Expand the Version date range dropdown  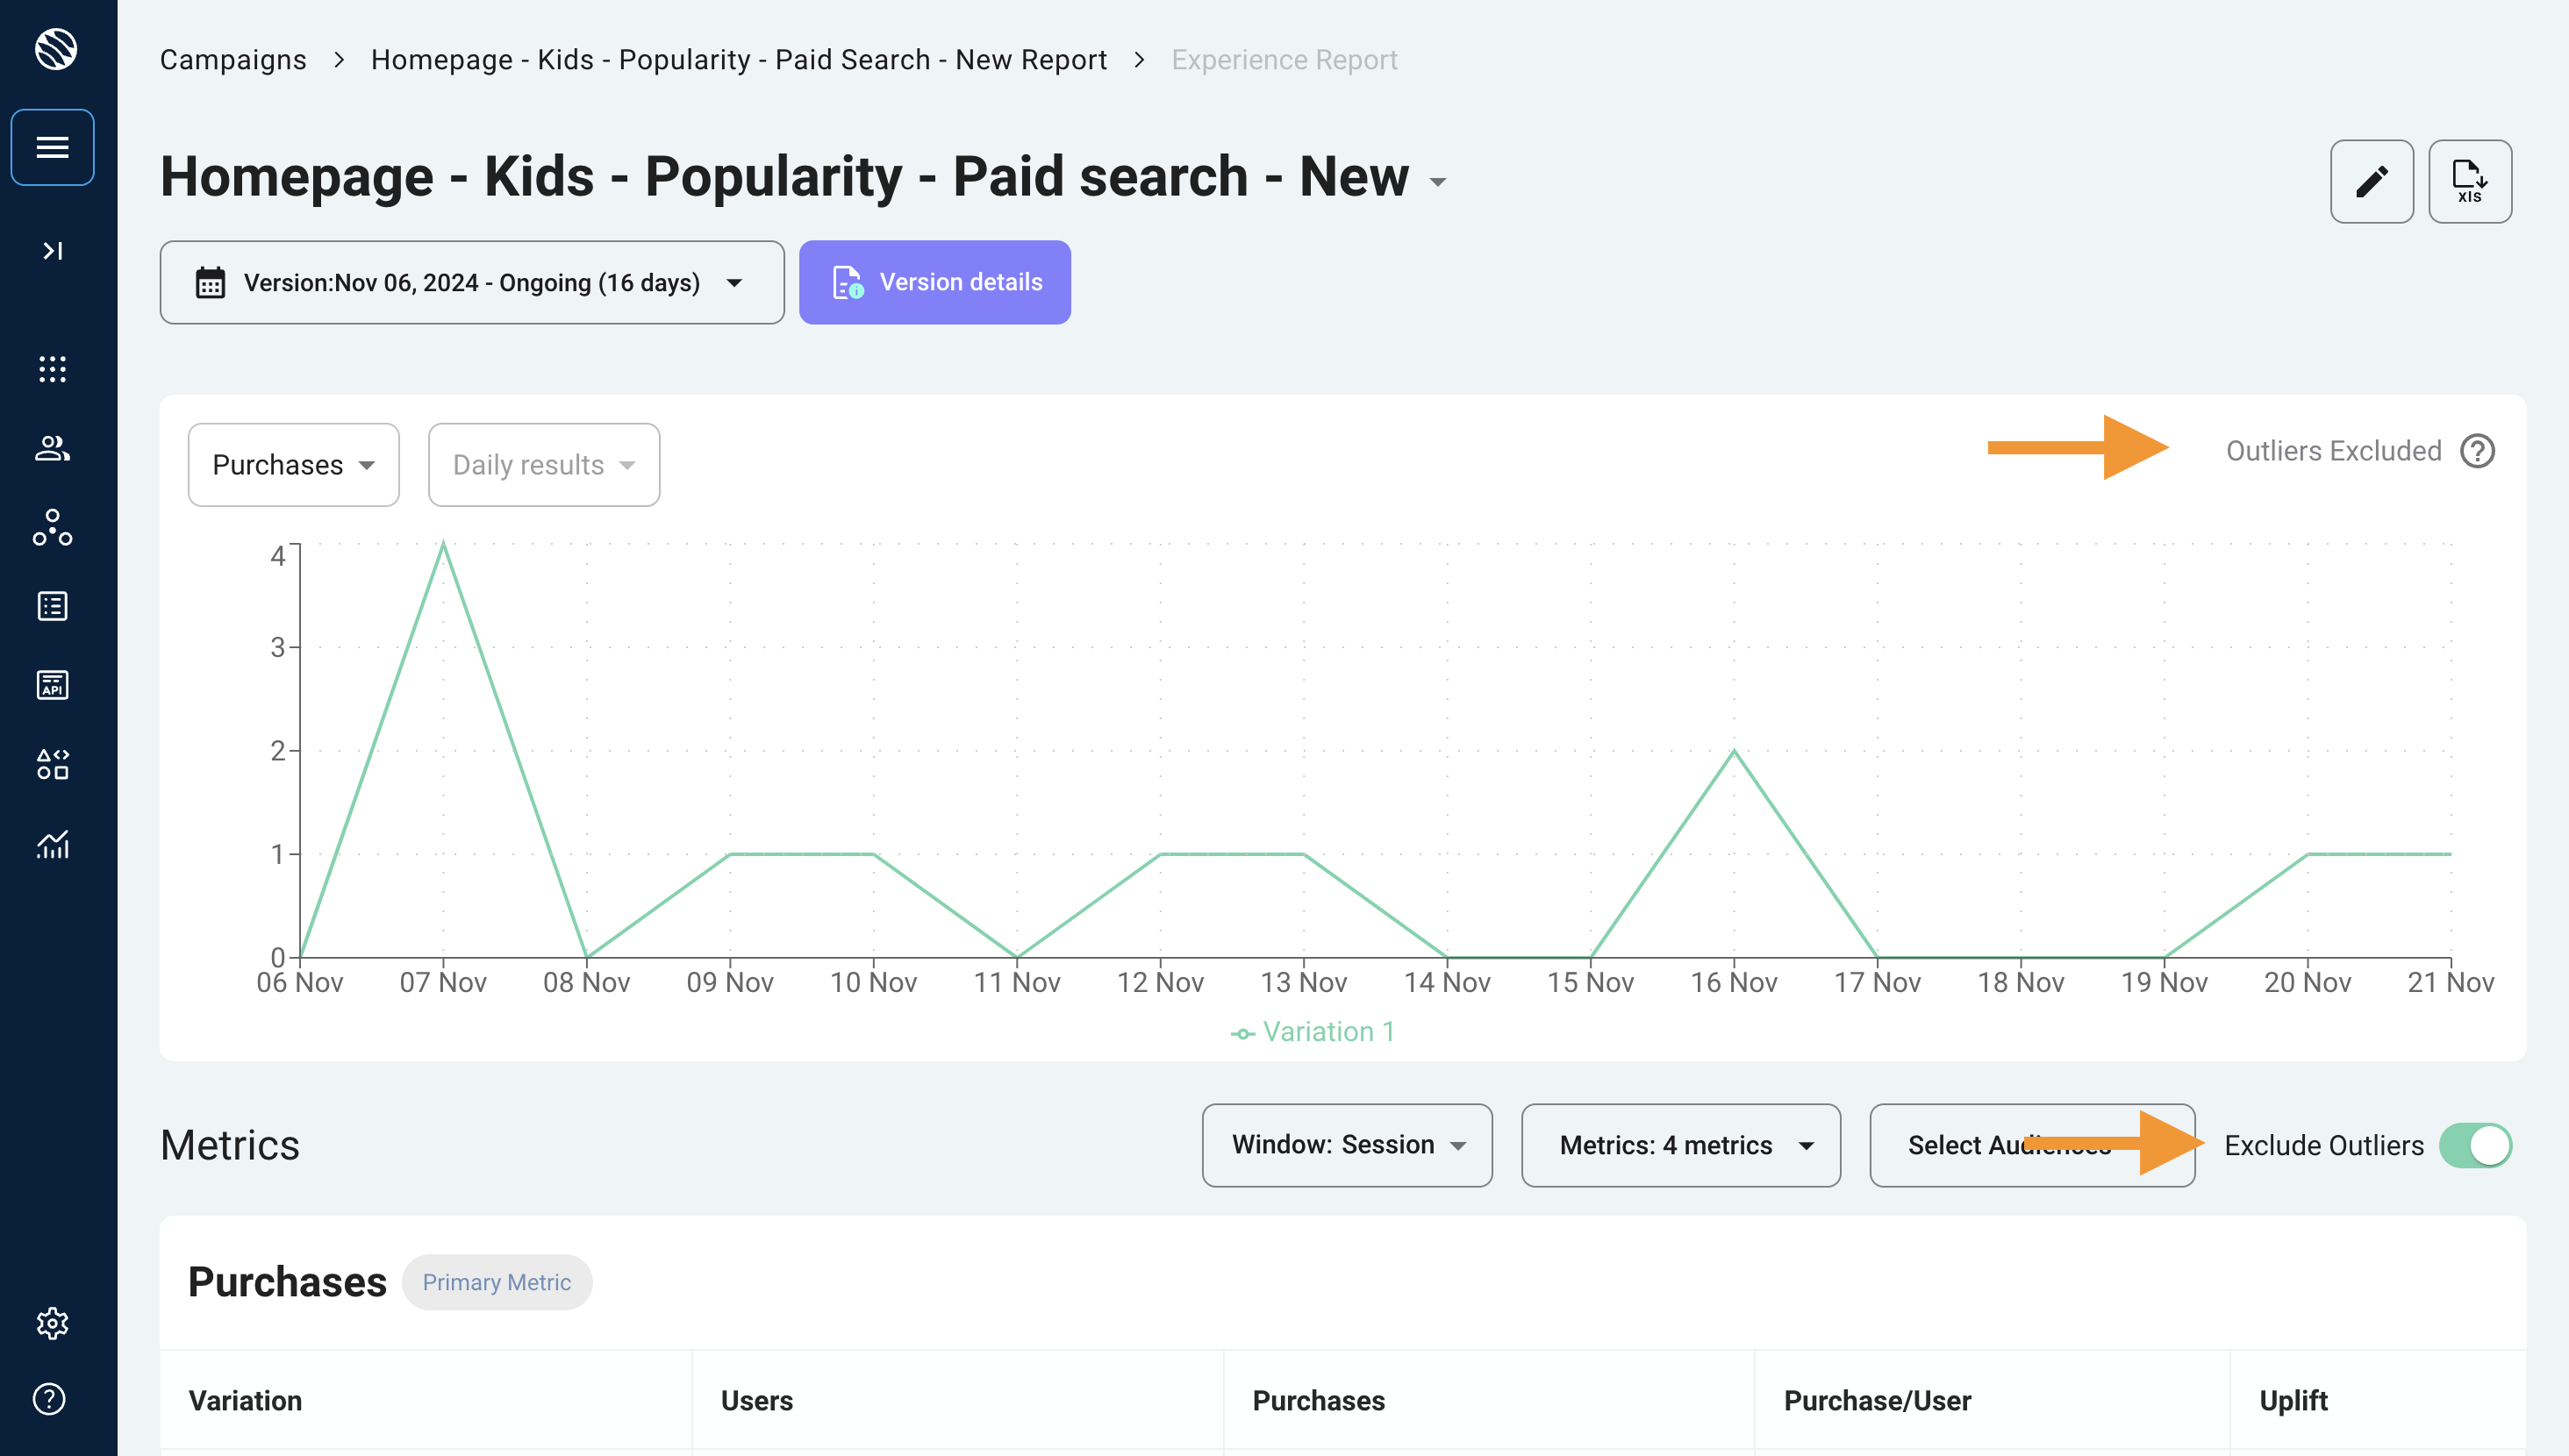pyautogui.click(x=471, y=283)
